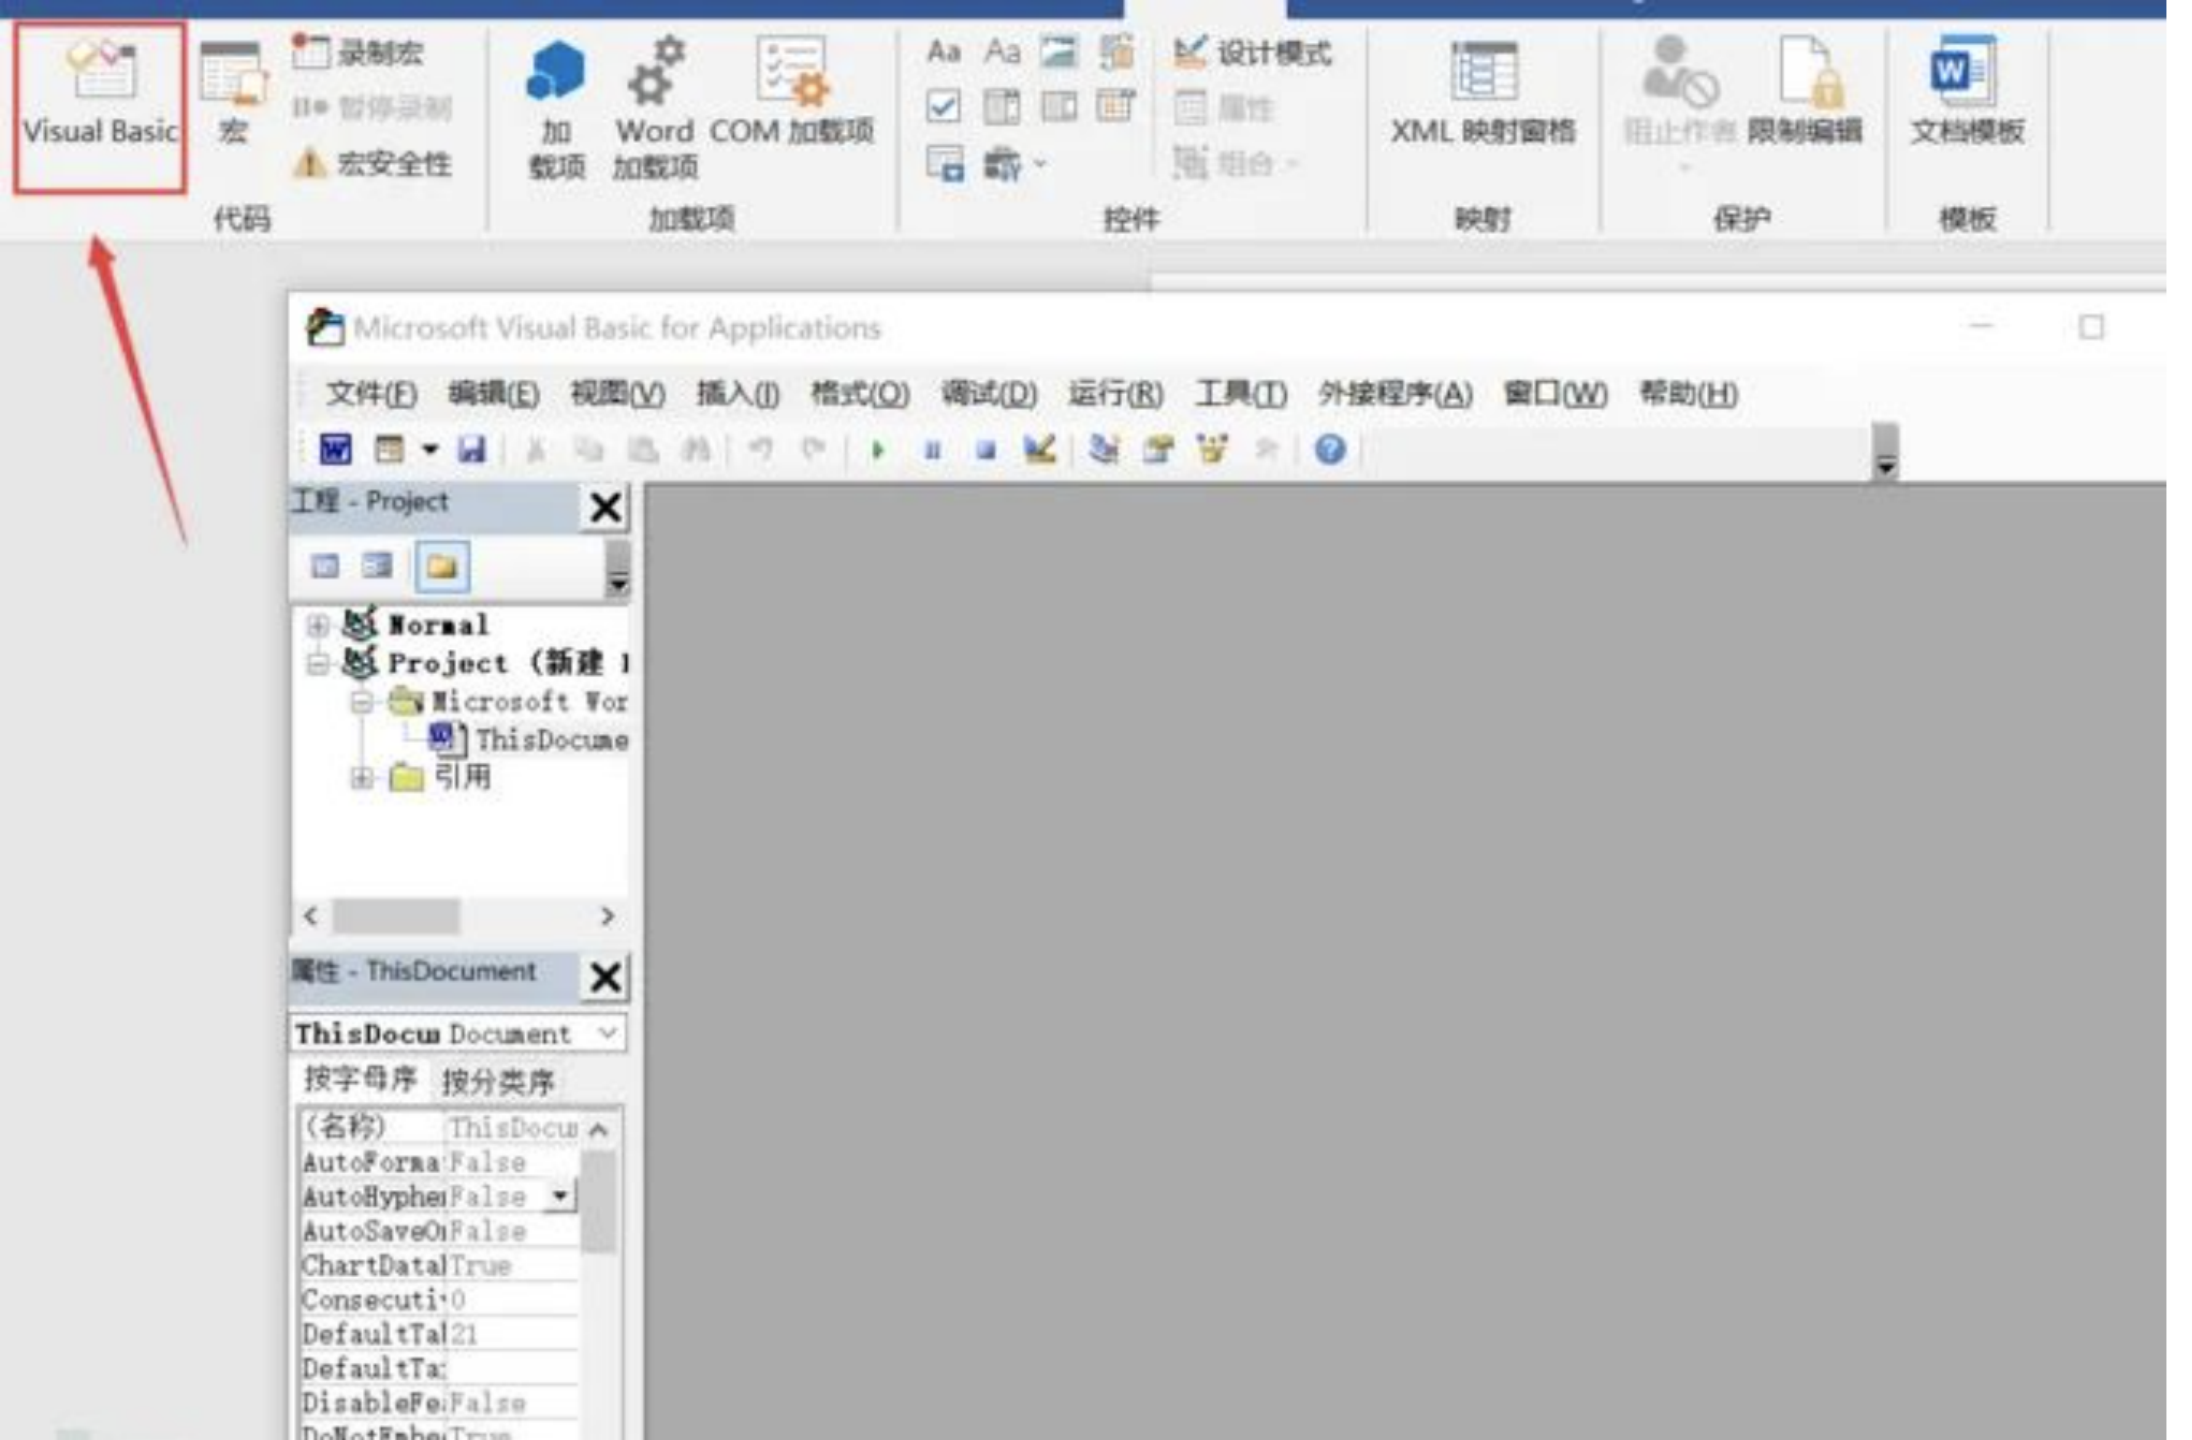
Task: Open 工具(T) menu in VBA
Action: (x=1241, y=394)
